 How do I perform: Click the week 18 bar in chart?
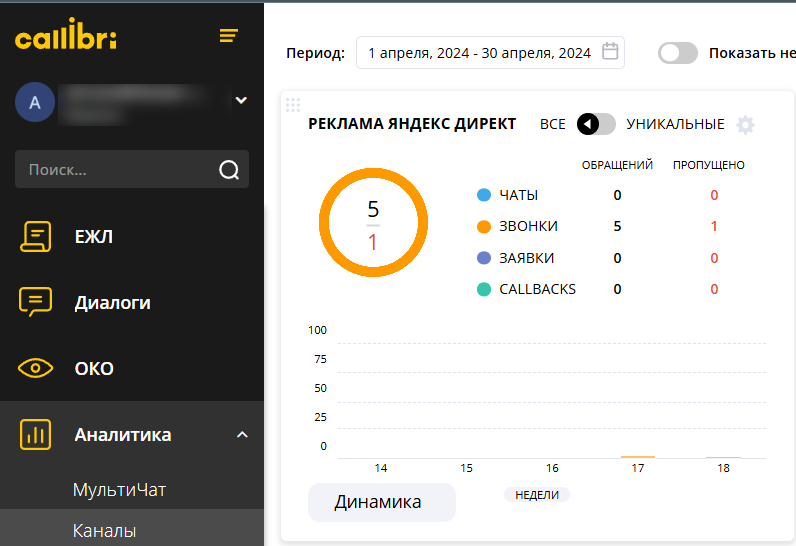point(723,458)
